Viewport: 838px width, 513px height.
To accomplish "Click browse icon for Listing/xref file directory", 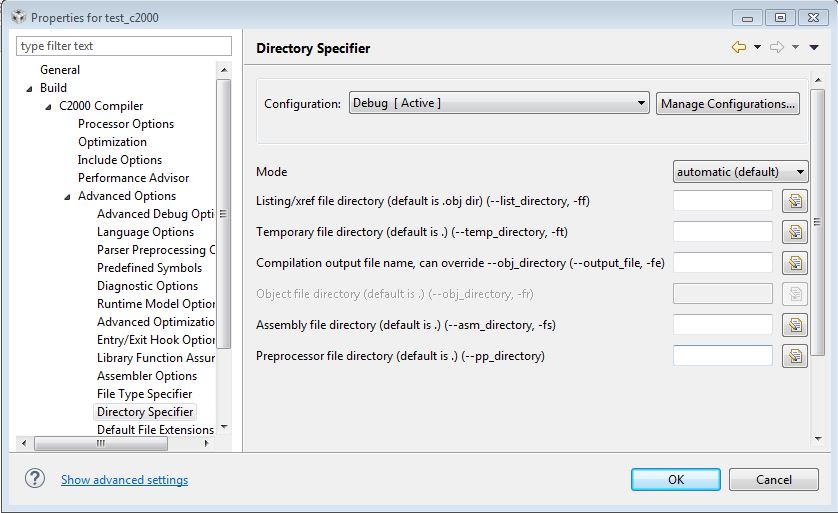I will coord(795,201).
